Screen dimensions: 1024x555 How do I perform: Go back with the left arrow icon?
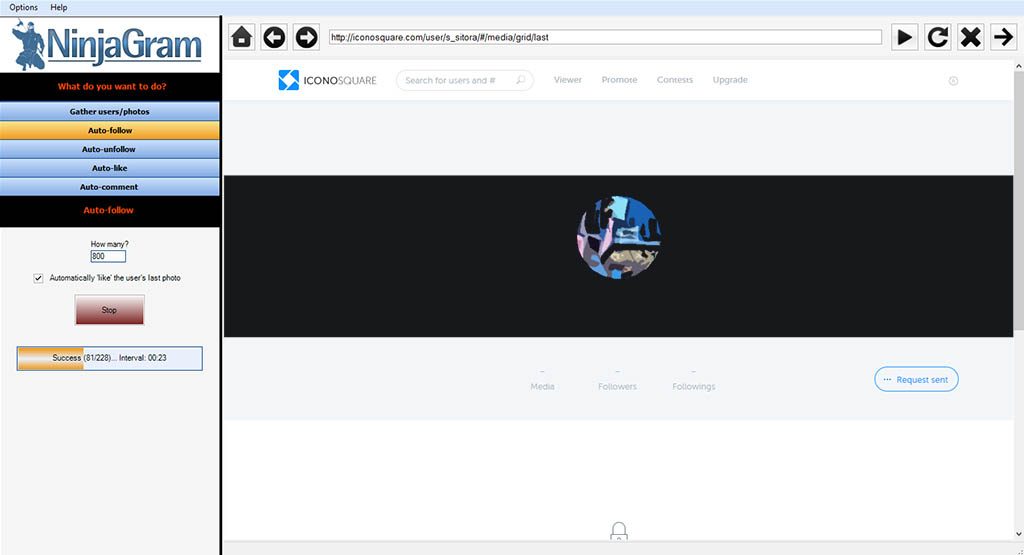[x=274, y=38]
